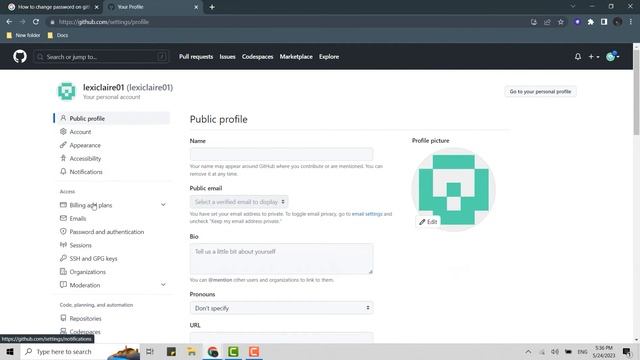
Task: Click the Billing credit card icon
Action: (63, 205)
